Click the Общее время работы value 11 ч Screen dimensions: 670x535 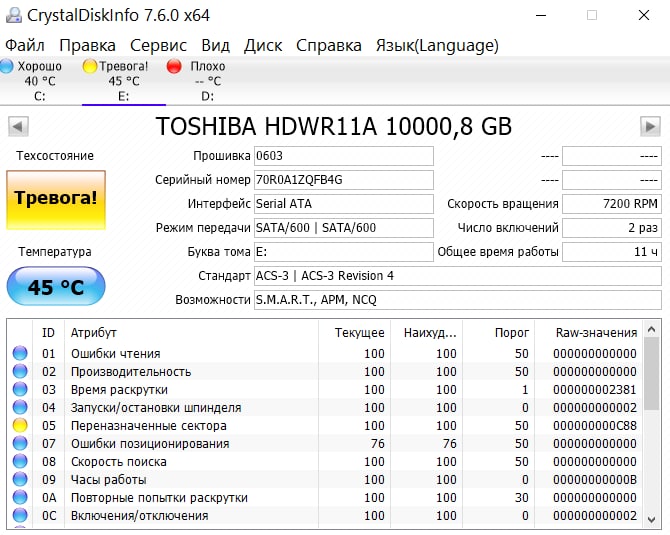pyautogui.click(x=612, y=252)
